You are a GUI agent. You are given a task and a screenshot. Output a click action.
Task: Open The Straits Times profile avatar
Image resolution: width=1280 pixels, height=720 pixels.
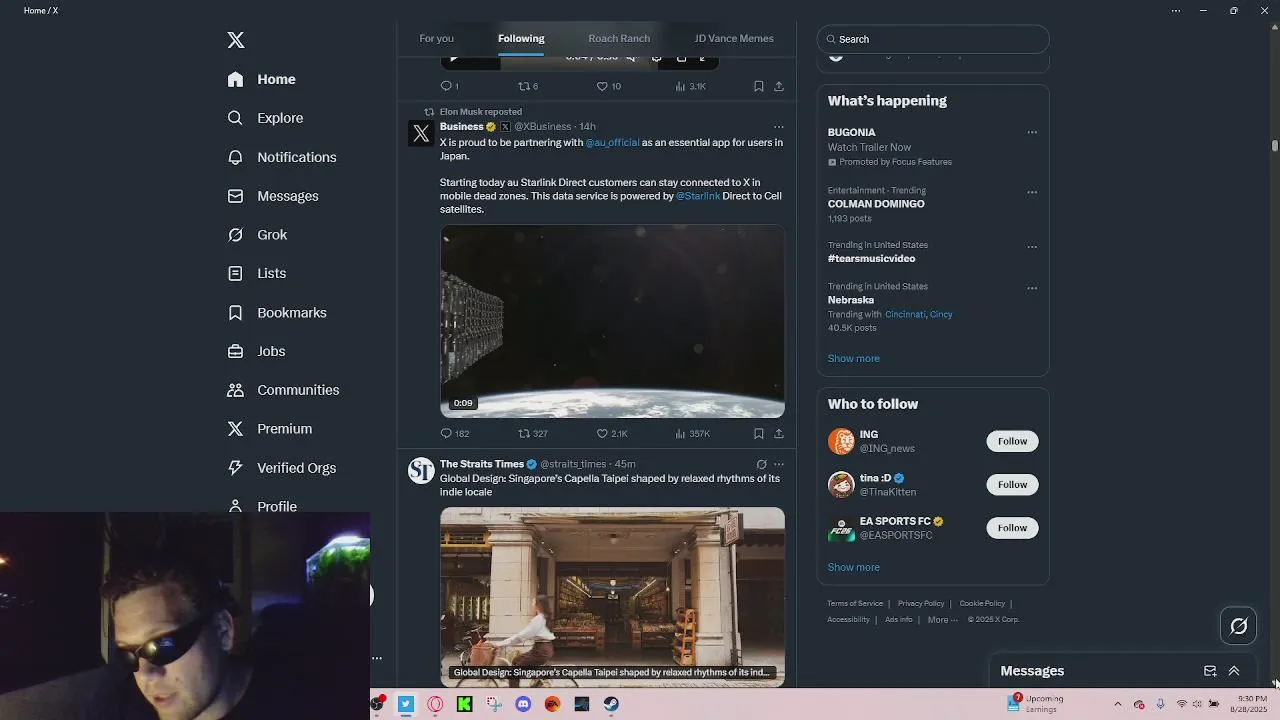tap(421, 470)
